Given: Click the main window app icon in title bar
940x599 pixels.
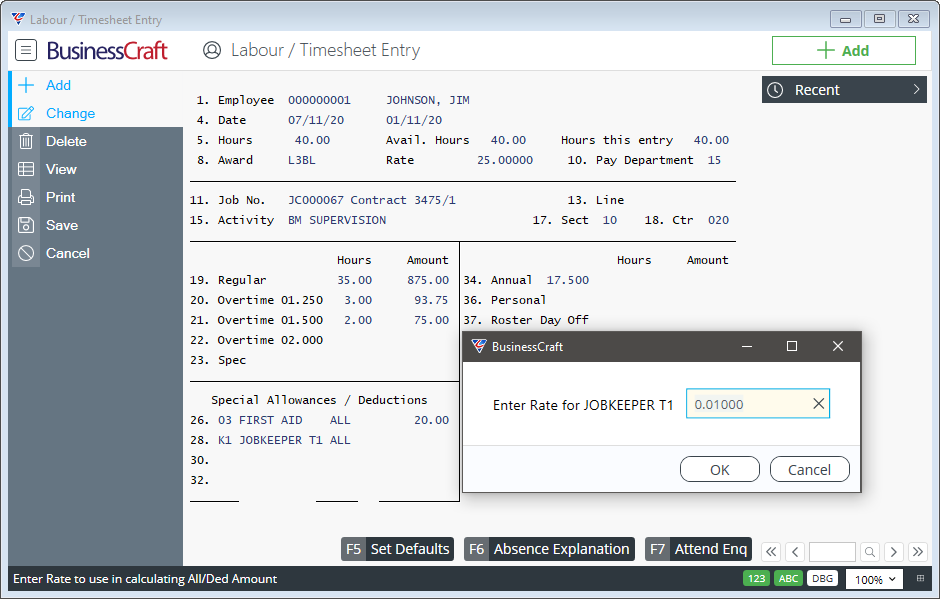Looking at the screenshot, I should (19, 19).
